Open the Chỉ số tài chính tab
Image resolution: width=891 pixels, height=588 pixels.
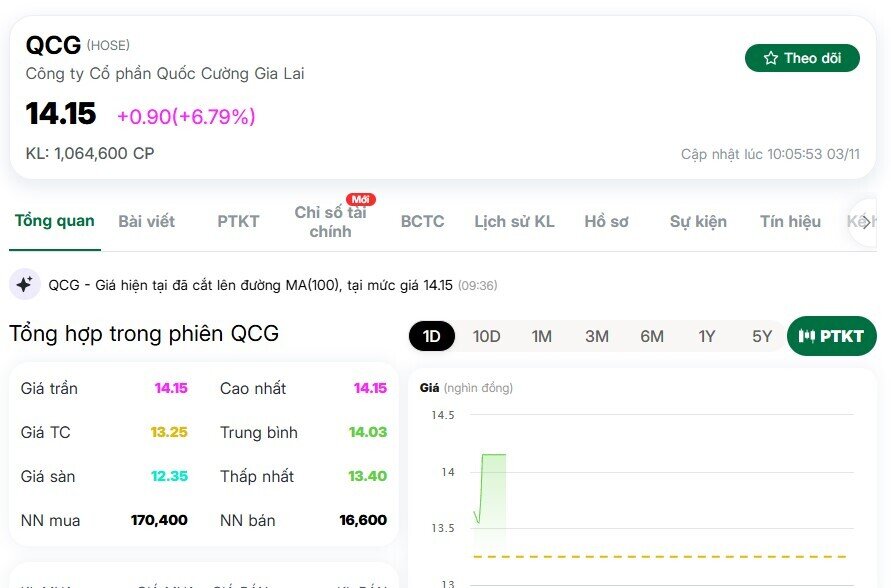(x=330, y=221)
